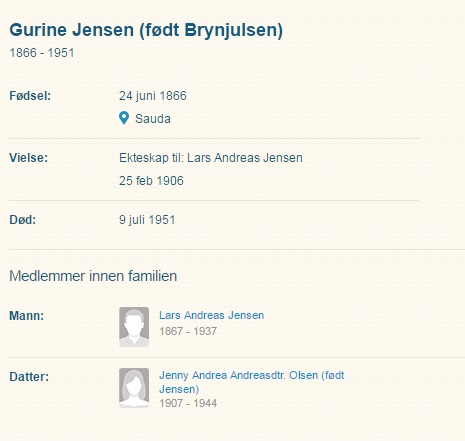The width and height of the screenshot is (465, 441).
Task: Click the Fødsel label
Action: [30, 96]
